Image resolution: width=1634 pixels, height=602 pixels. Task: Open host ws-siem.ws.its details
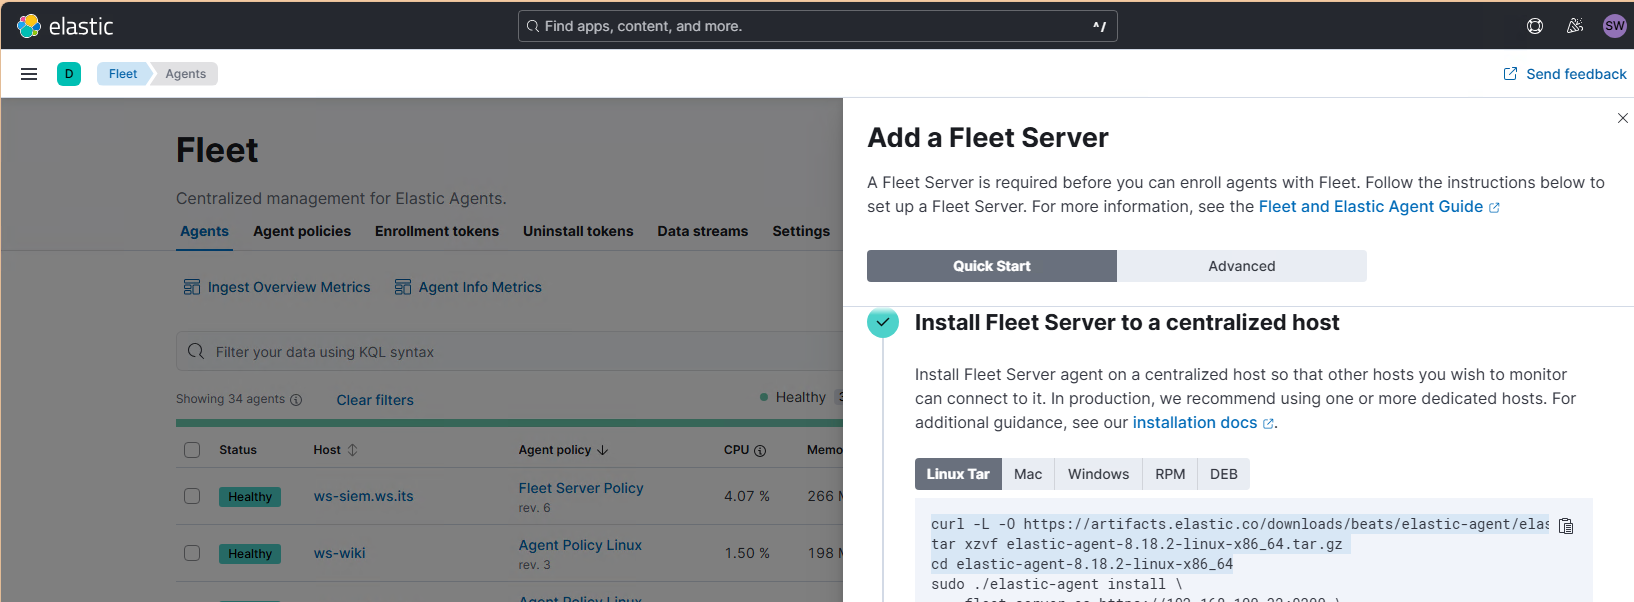point(363,496)
